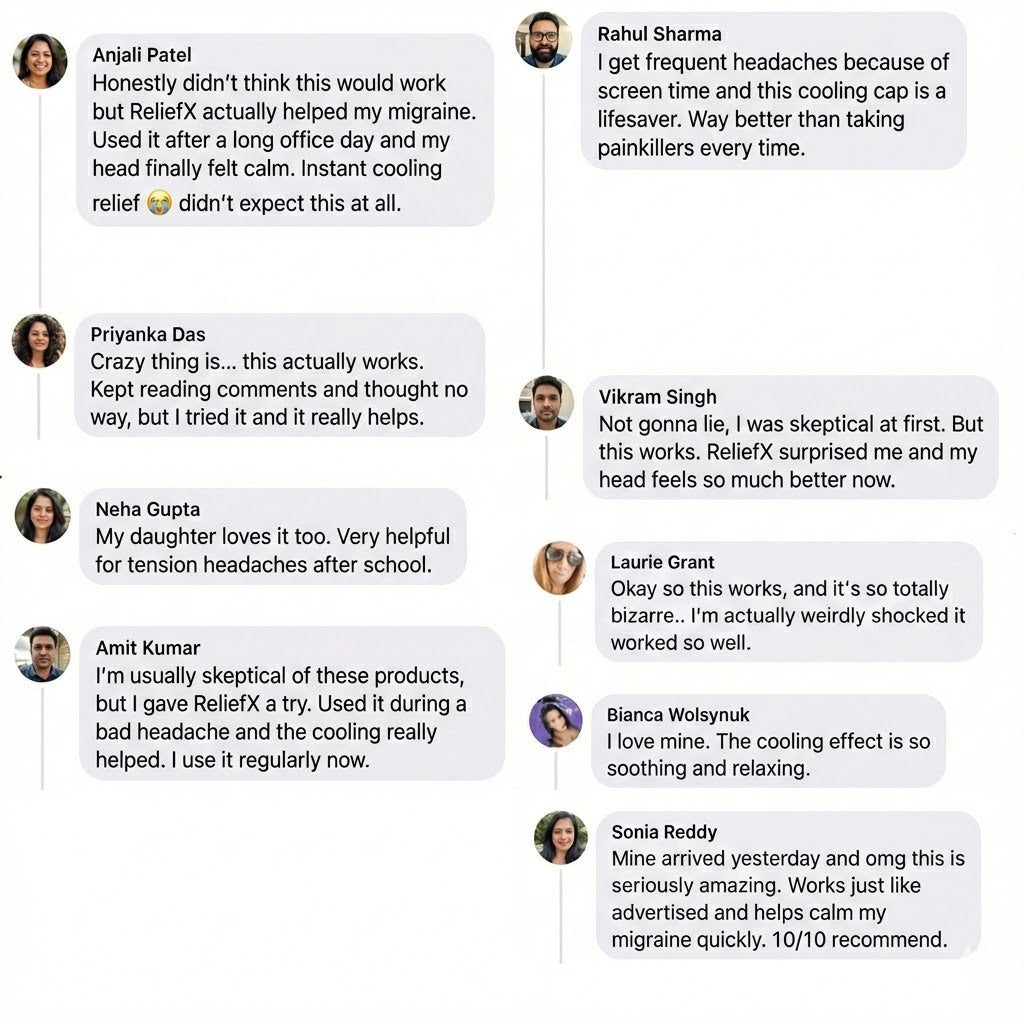Click the Sonia Reddy commenter name
Viewport: 1024px width, 1024px height.
(x=664, y=832)
